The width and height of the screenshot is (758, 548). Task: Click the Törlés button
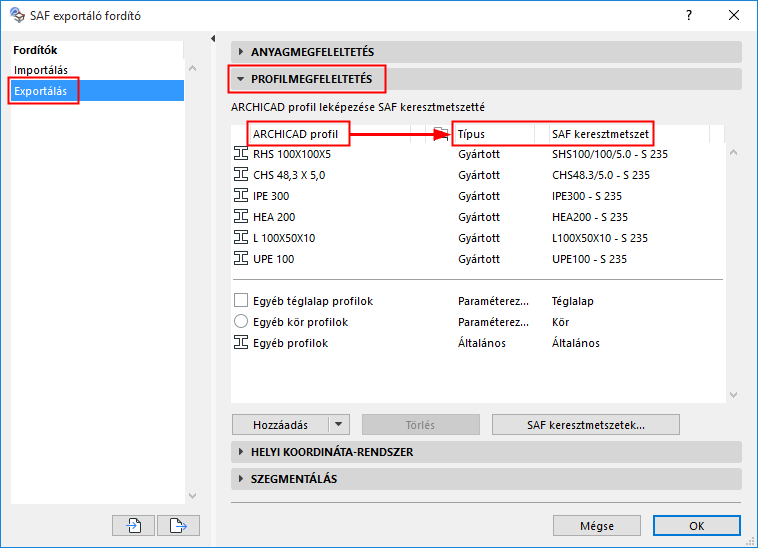click(421, 425)
